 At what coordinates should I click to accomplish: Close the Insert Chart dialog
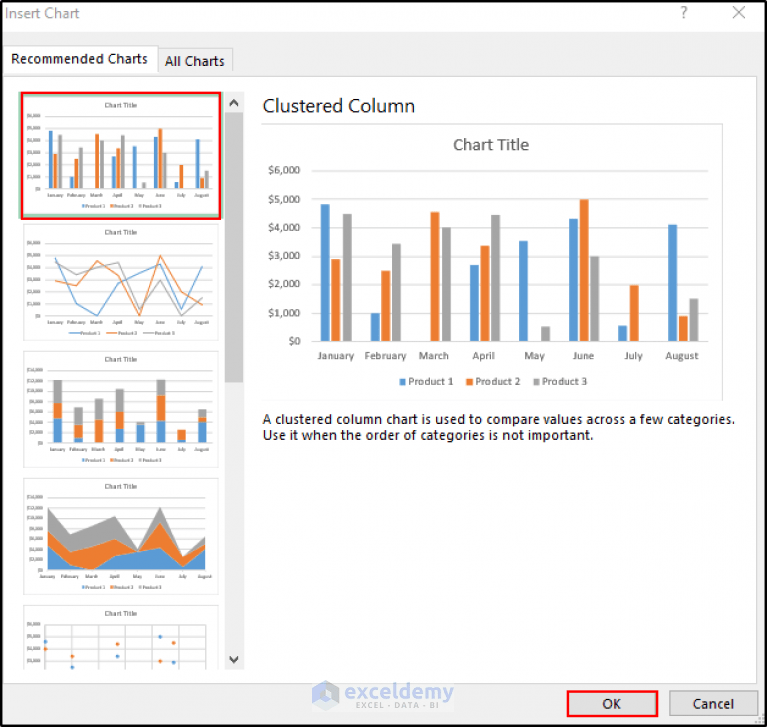tap(739, 13)
